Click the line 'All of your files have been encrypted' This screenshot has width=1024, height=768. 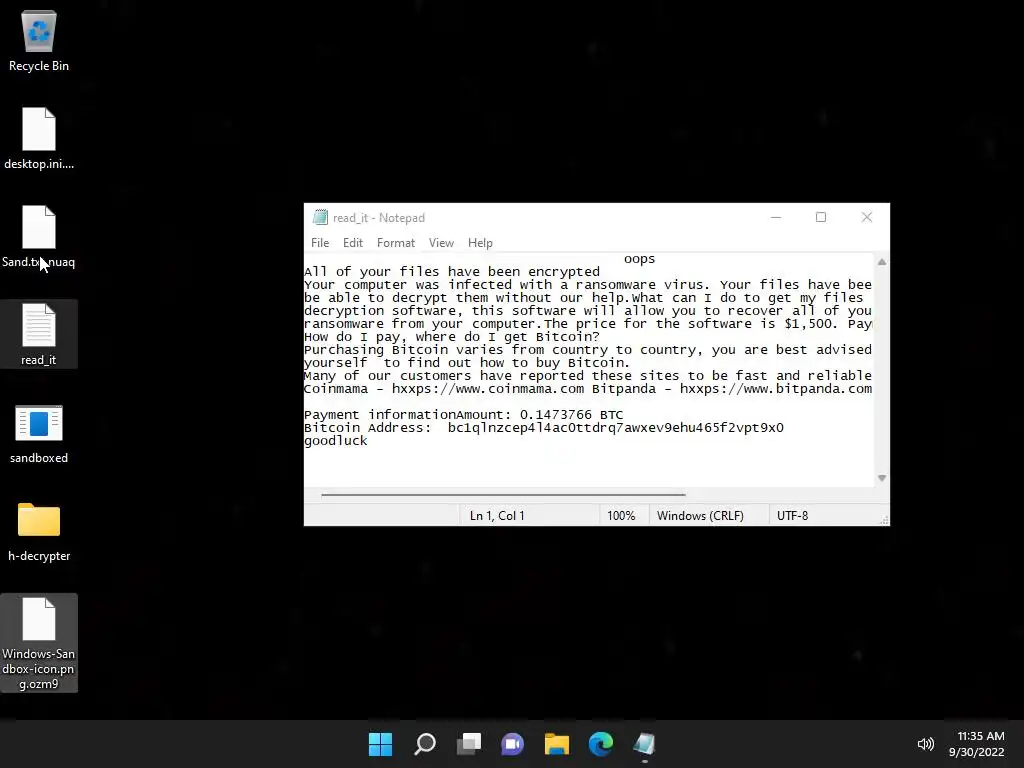pos(452,272)
